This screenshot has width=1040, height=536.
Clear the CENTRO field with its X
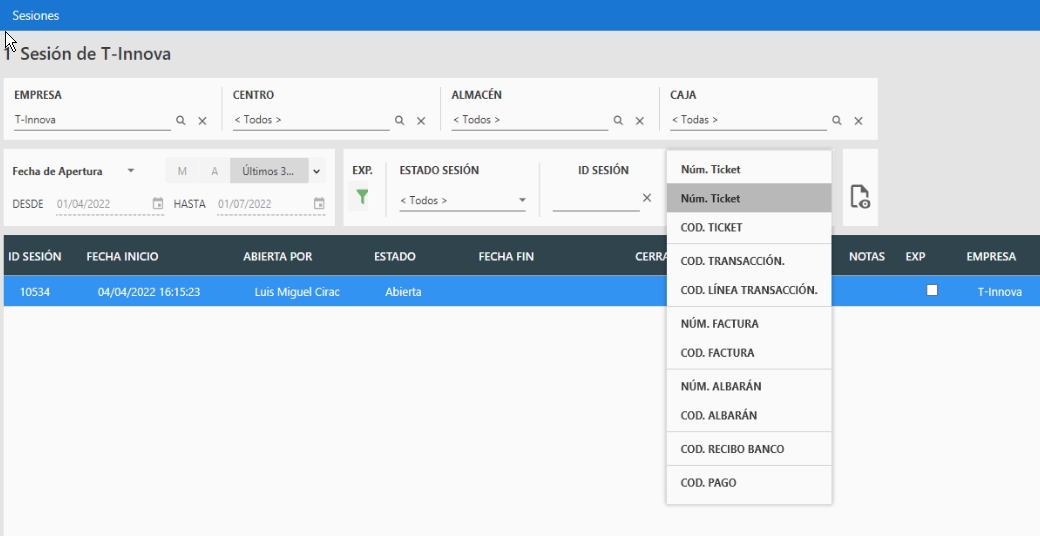[x=421, y=121]
